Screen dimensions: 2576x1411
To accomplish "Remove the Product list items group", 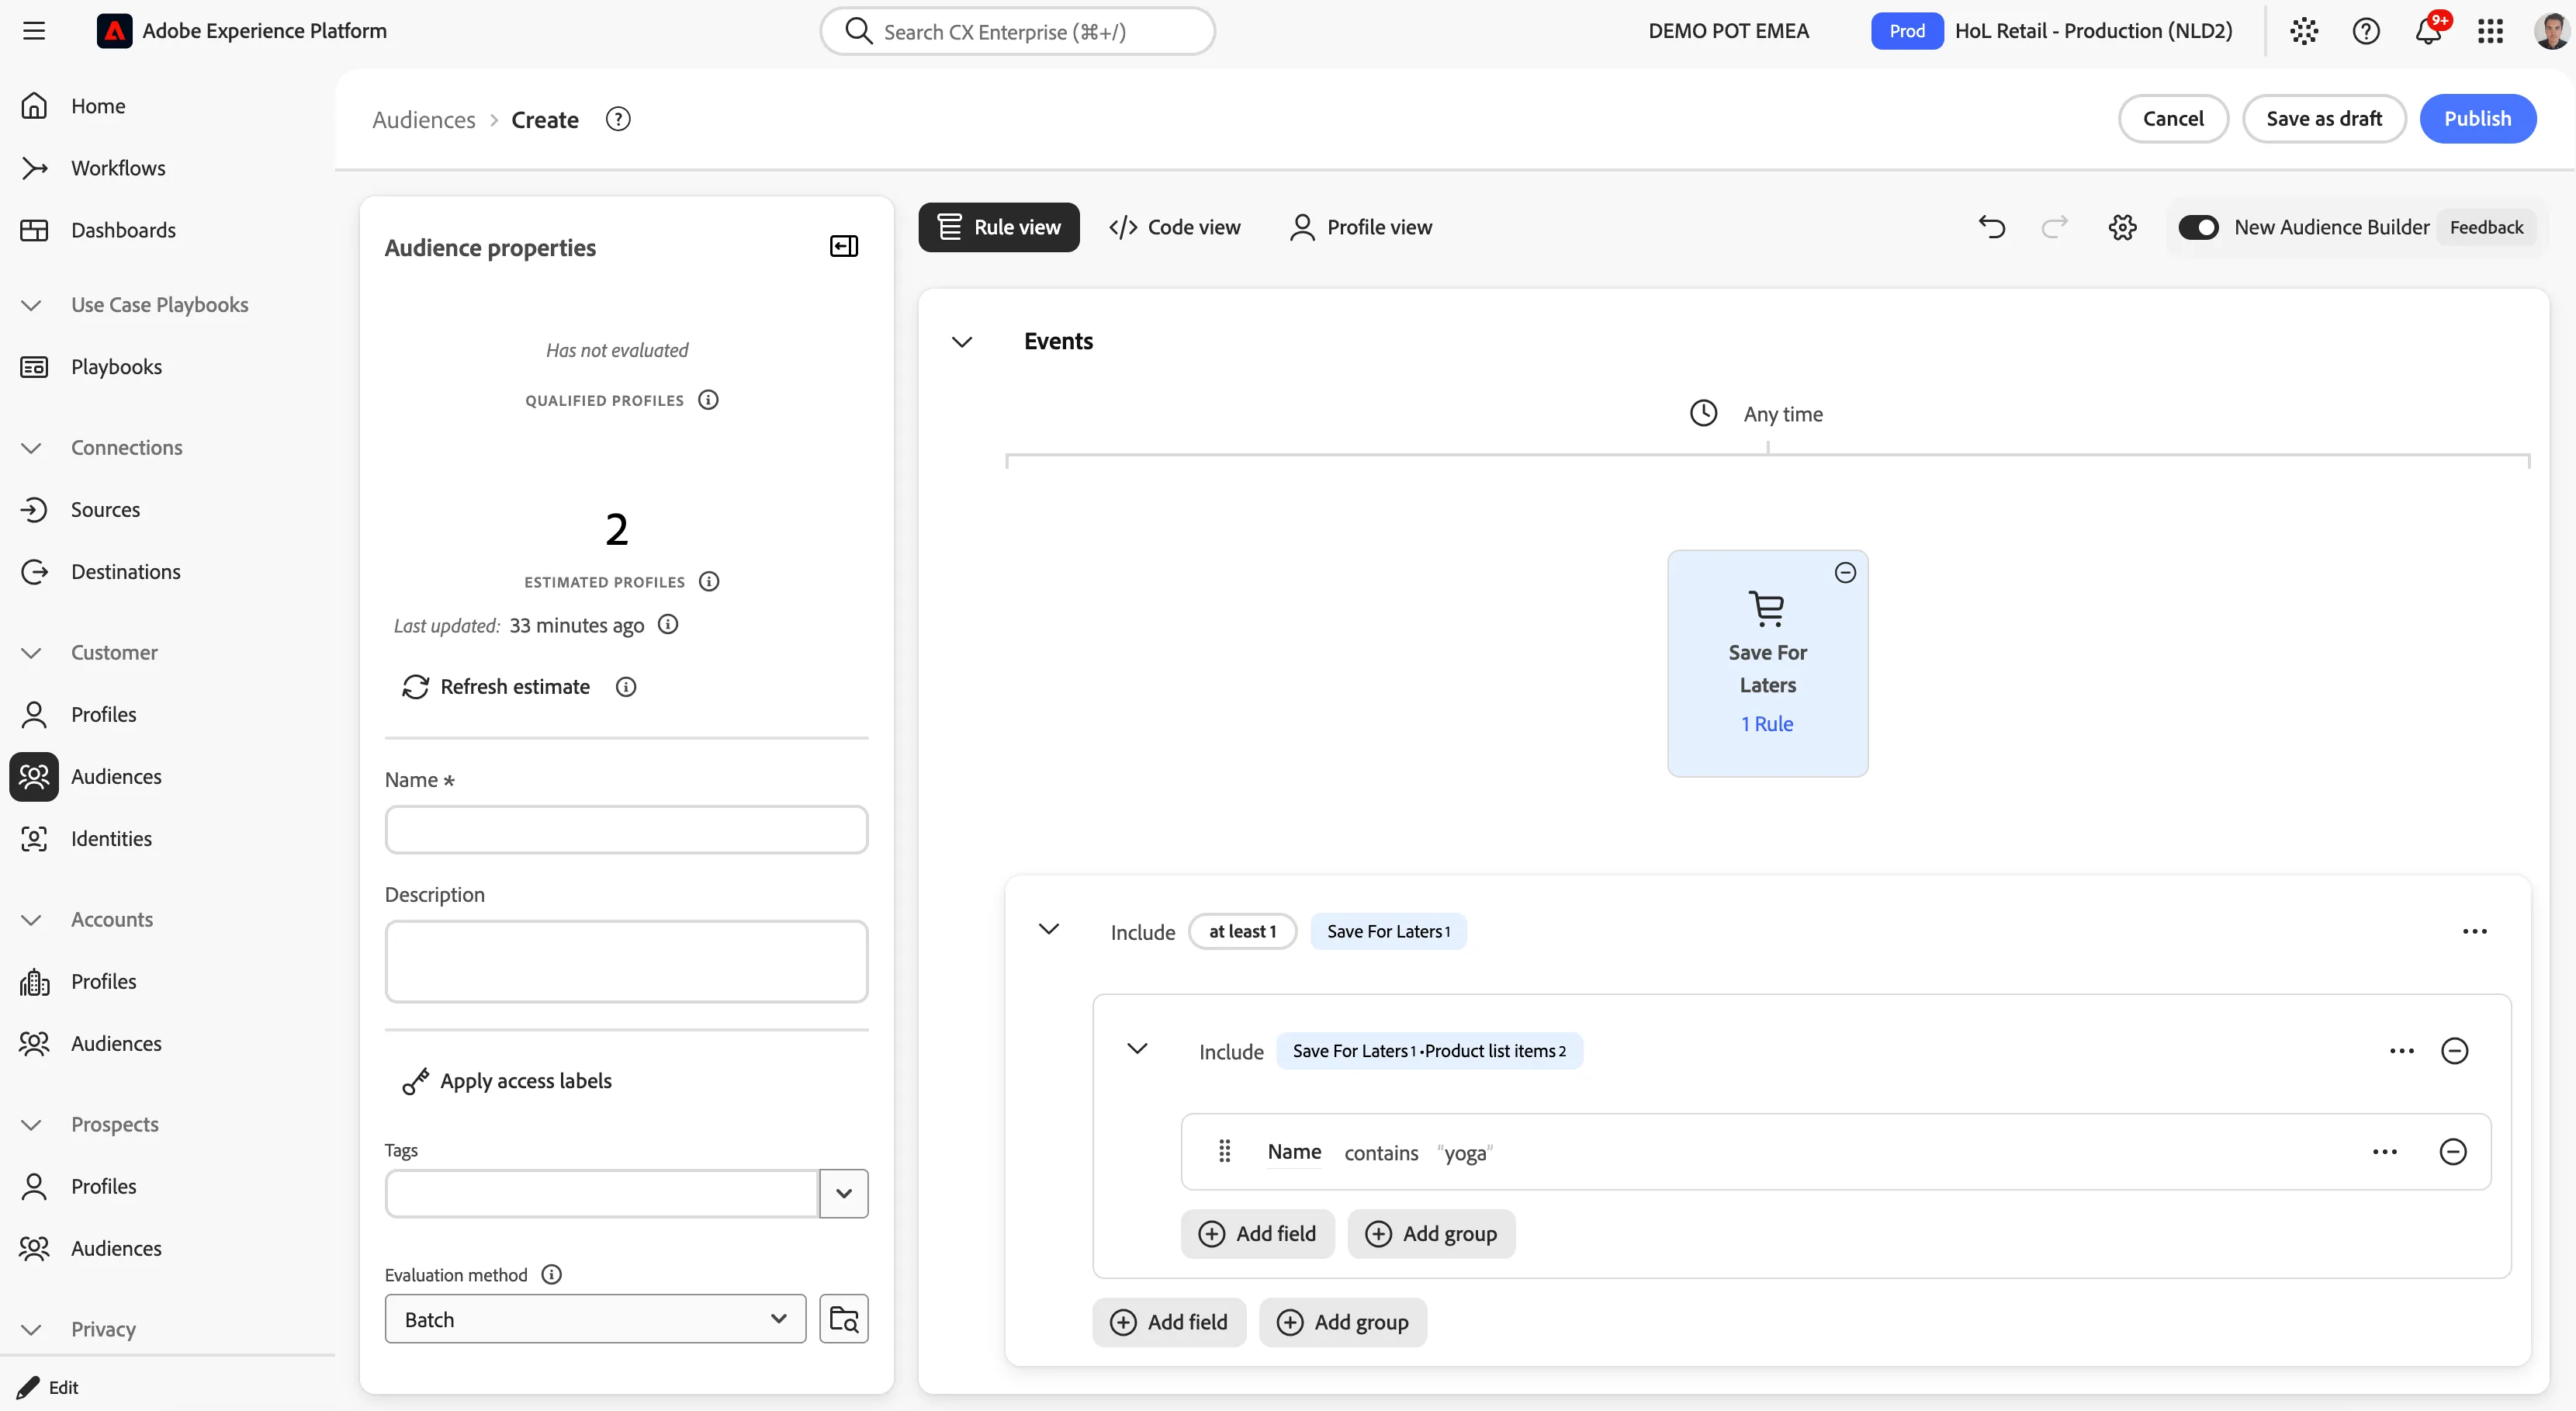I will (2455, 1050).
